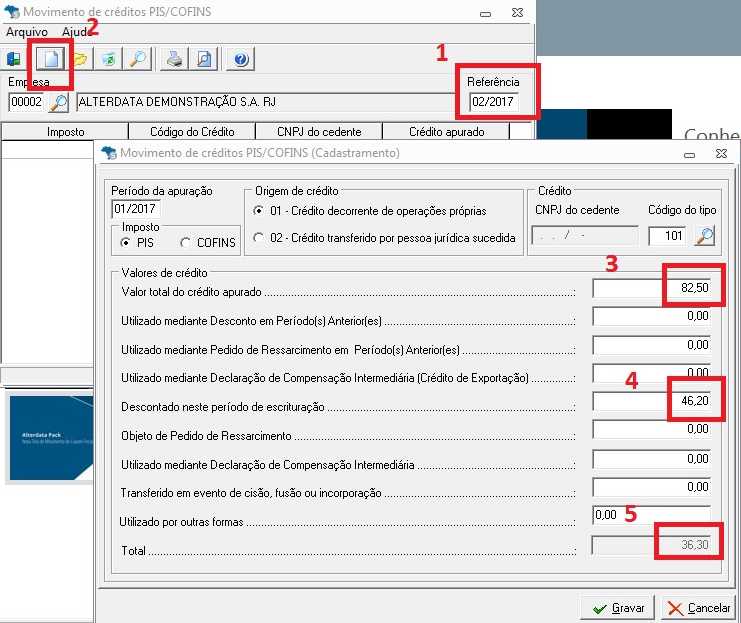Image resolution: width=741 pixels, height=623 pixels.
Task: Click the company name field ALTERDATA DEMONSTRAÇÃO
Action: coord(266,102)
